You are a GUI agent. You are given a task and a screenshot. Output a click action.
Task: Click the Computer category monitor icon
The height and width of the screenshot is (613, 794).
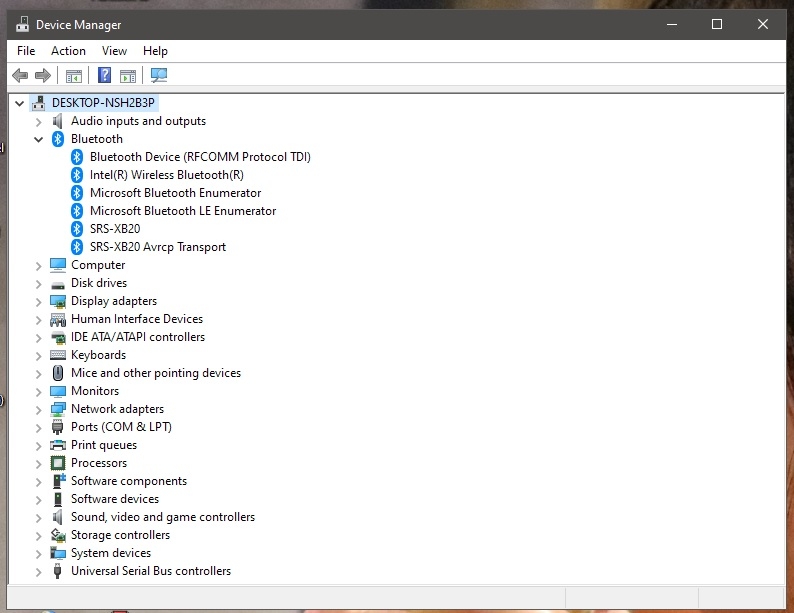(58, 265)
